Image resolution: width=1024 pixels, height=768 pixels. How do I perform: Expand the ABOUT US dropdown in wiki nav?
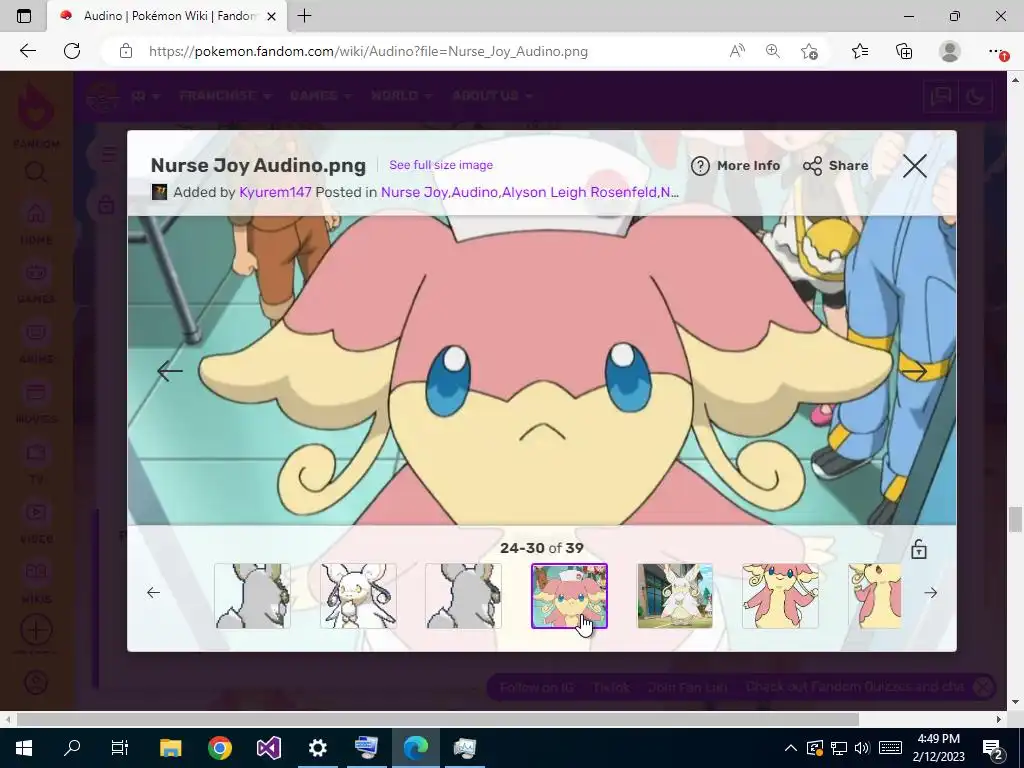(x=492, y=95)
